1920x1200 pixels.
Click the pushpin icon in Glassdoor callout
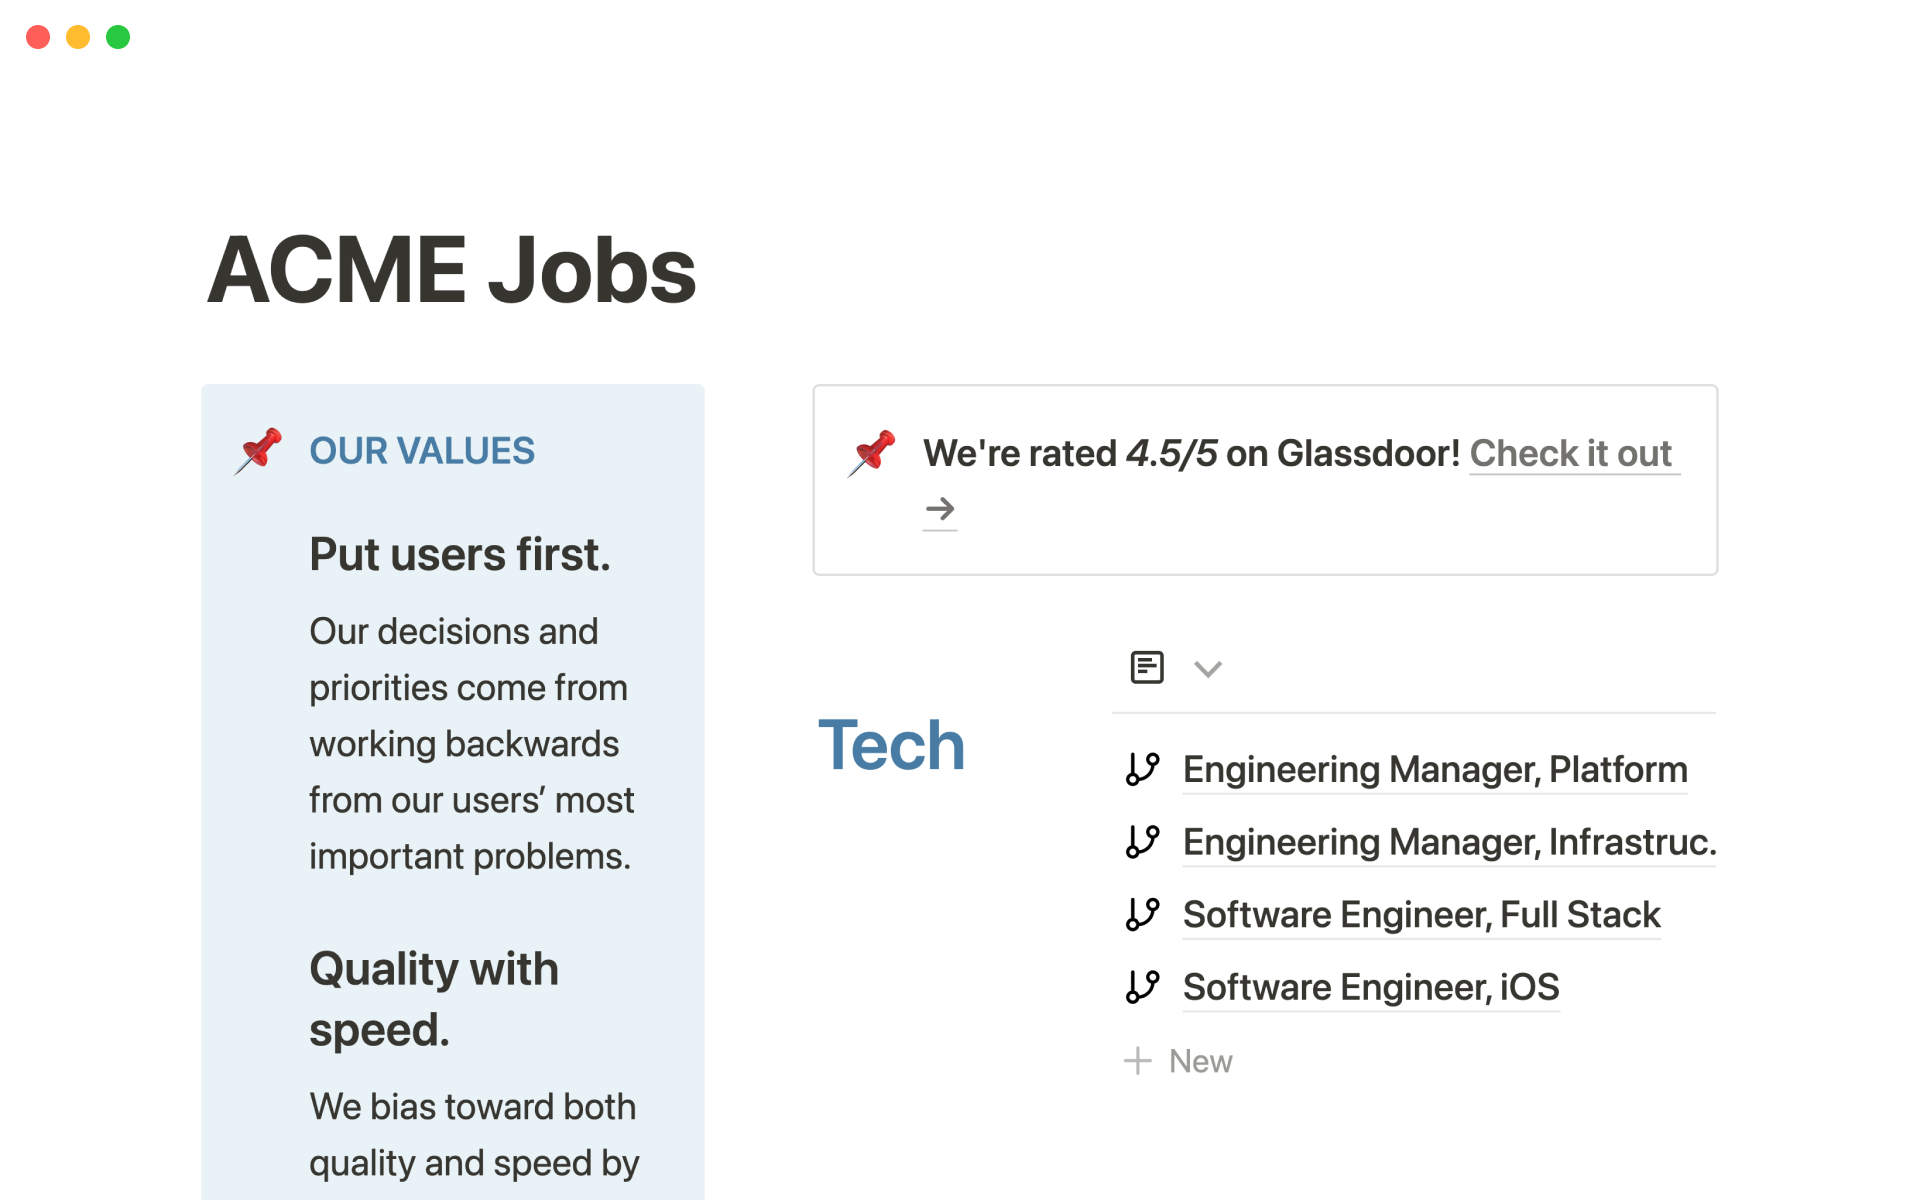point(871,453)
